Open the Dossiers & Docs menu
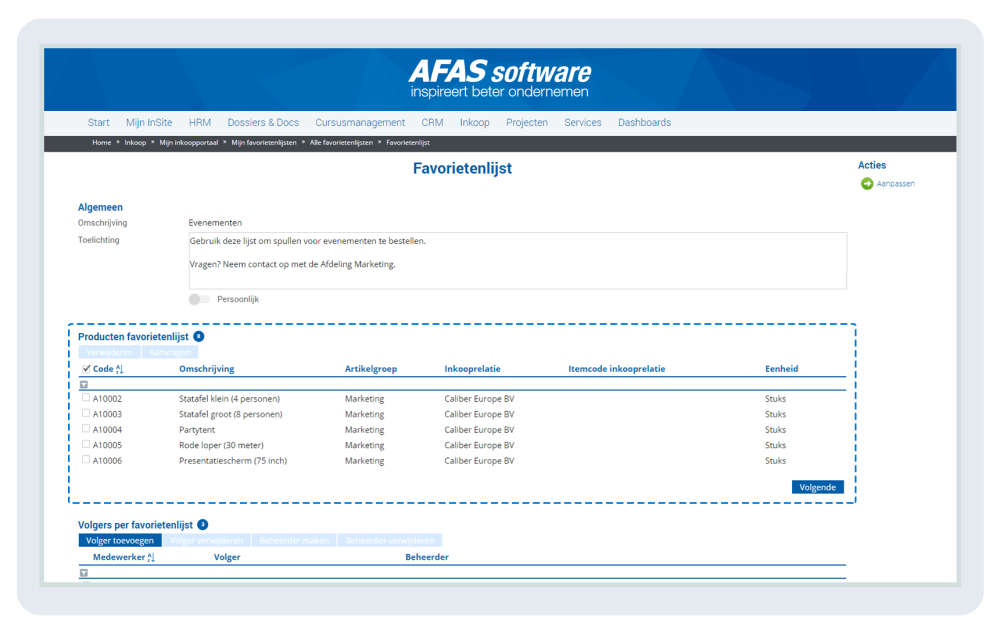The height and width of the screenshot is (641, 1000). click(263, 122)
